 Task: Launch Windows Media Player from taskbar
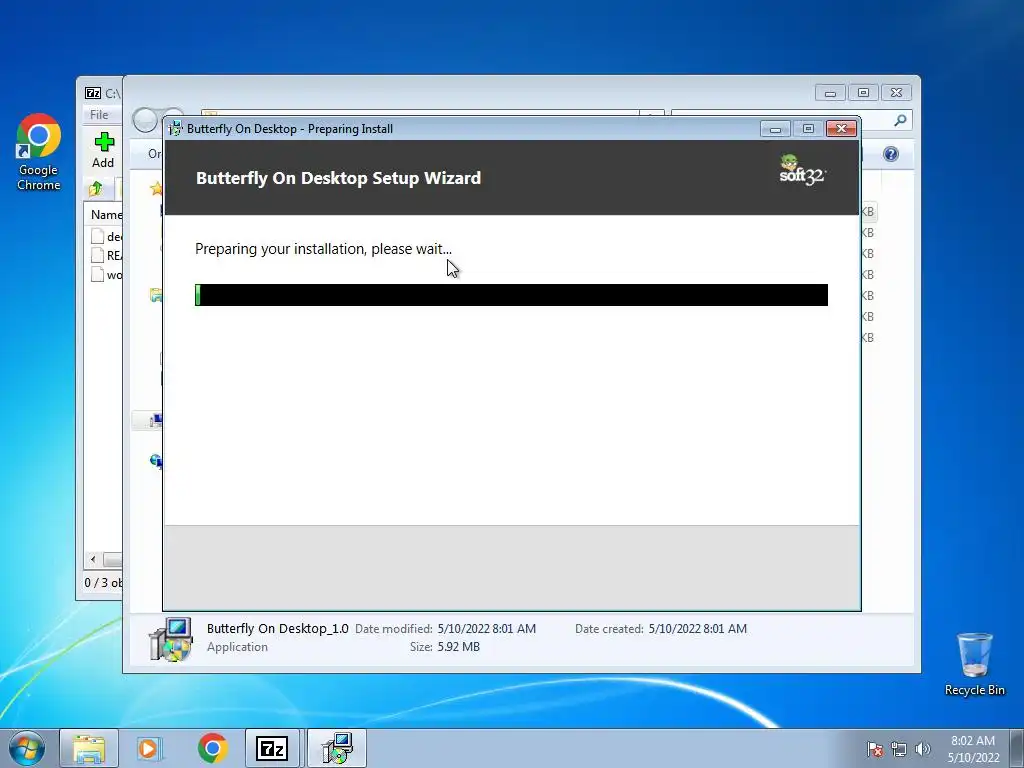[149, 748]
